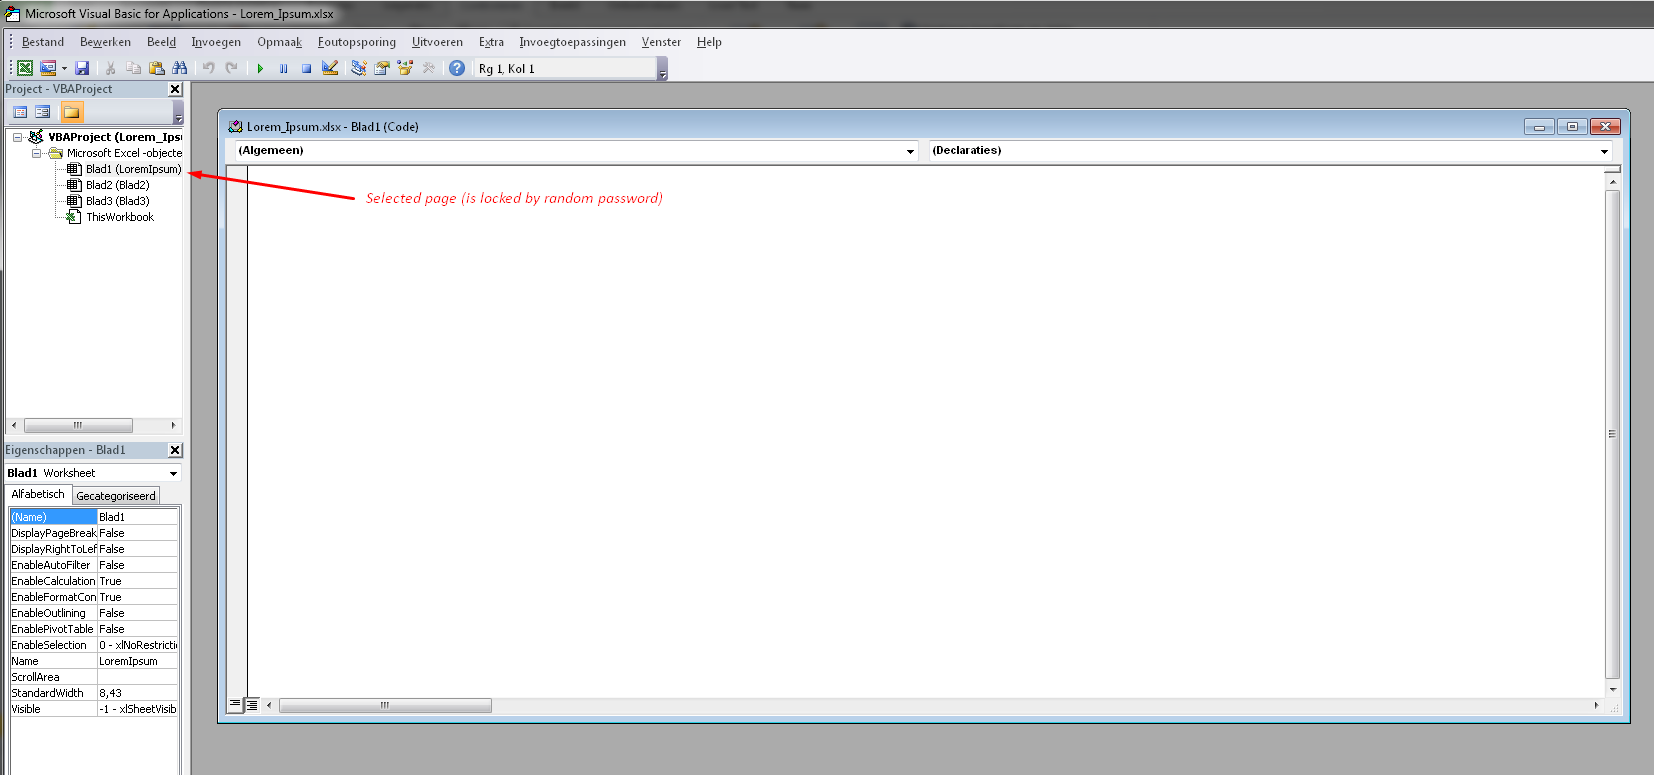1654x775 pixels.
Task: Click the View Microsoft Excel icon
Action: pyautogui.click(x=25, y=68)
